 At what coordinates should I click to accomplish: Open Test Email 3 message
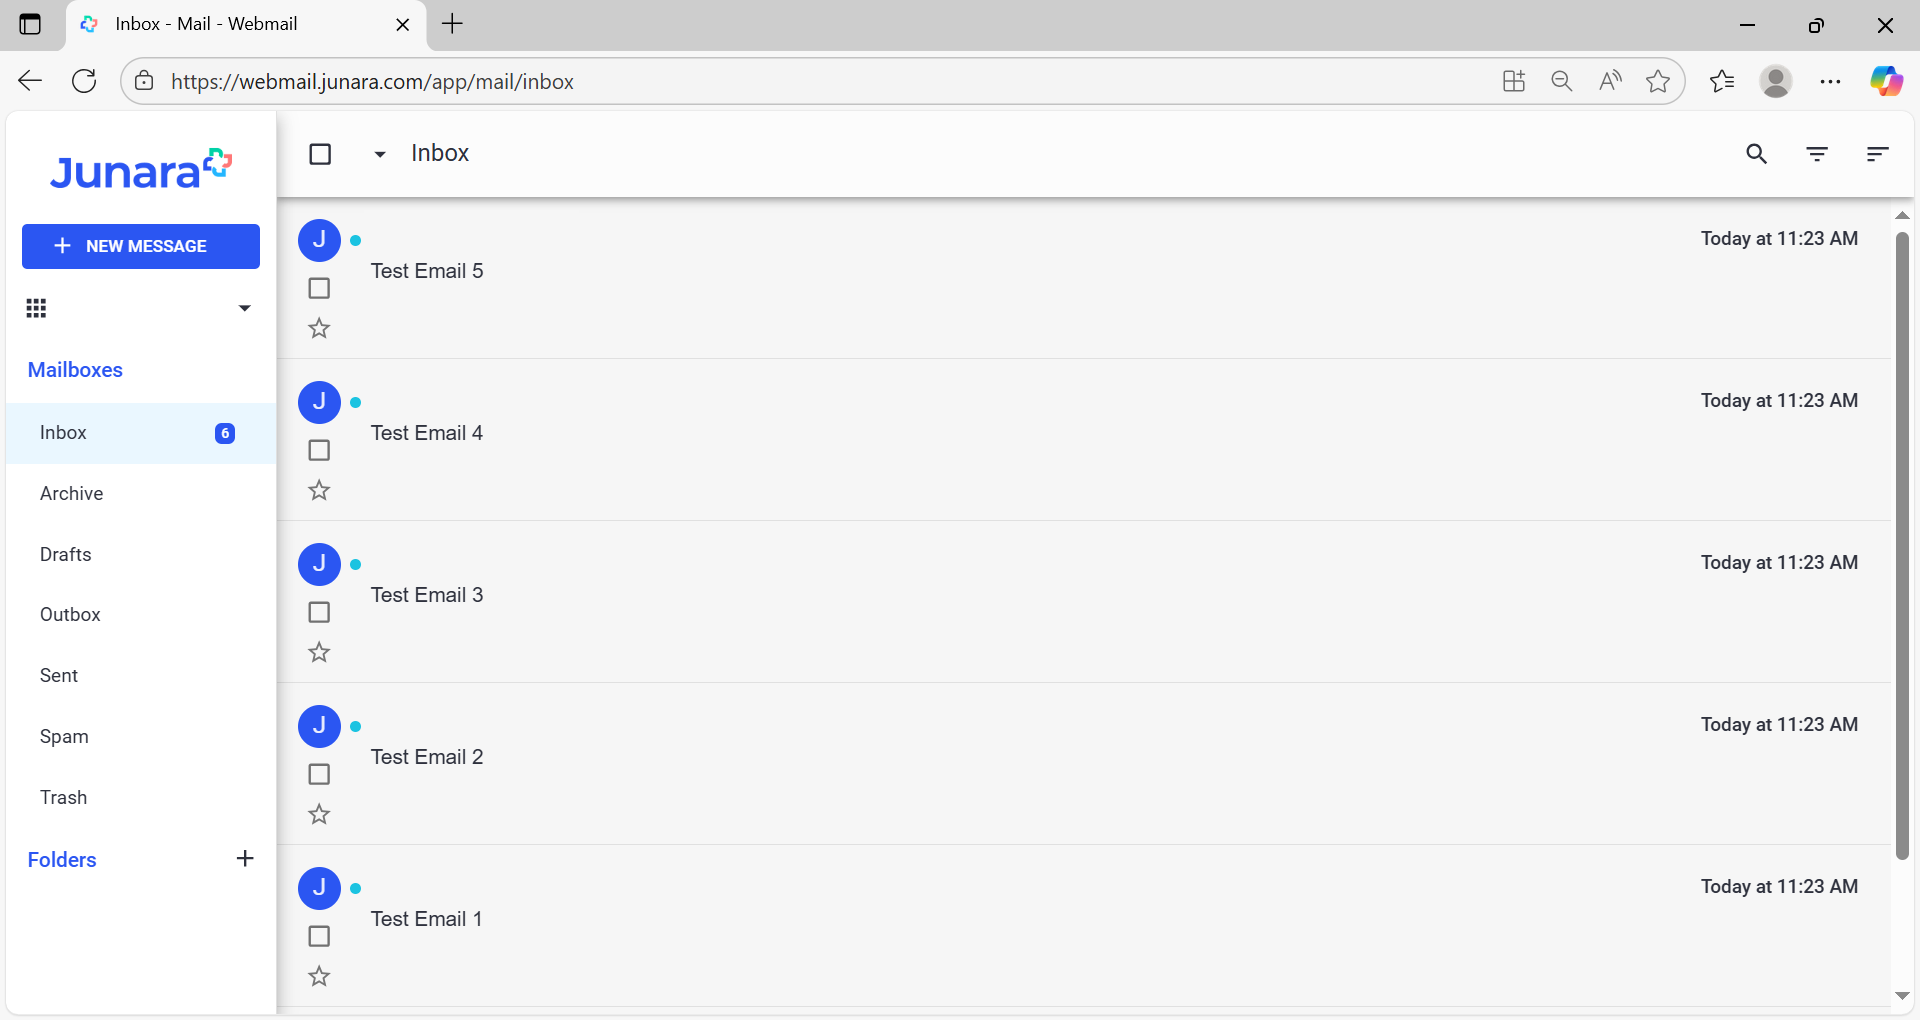click(x=1084, y=602)
